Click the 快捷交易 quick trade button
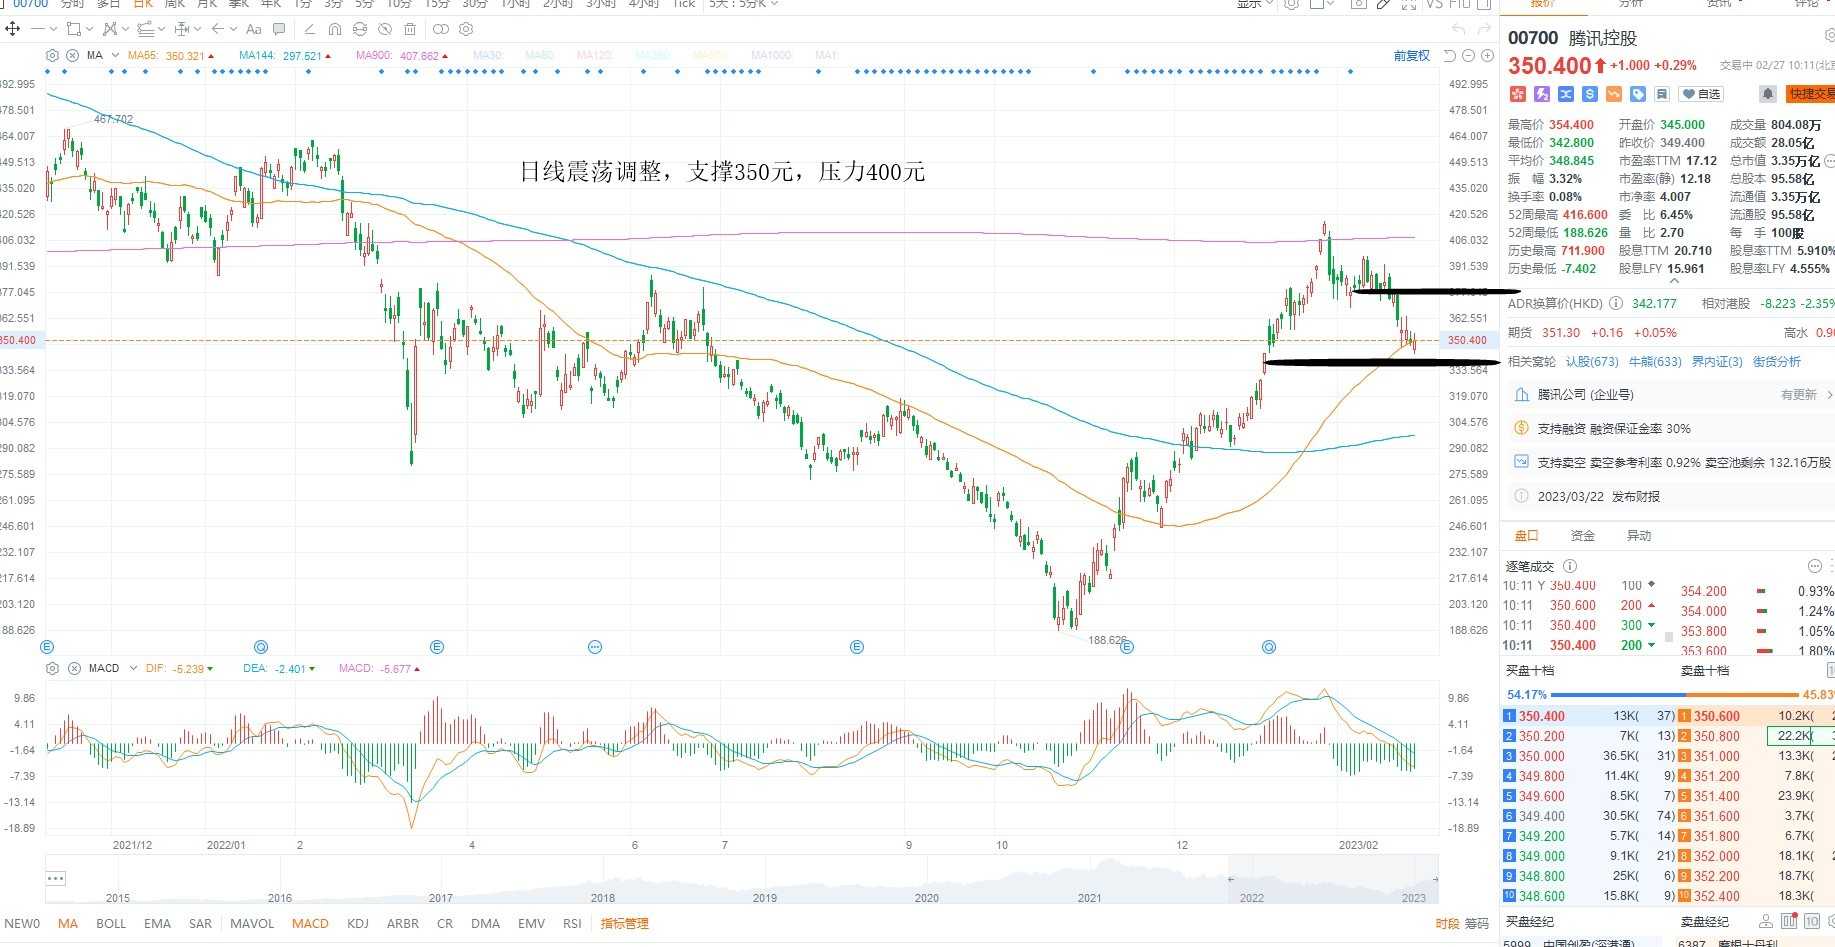1835x947 pixels. click(1811, 94)
